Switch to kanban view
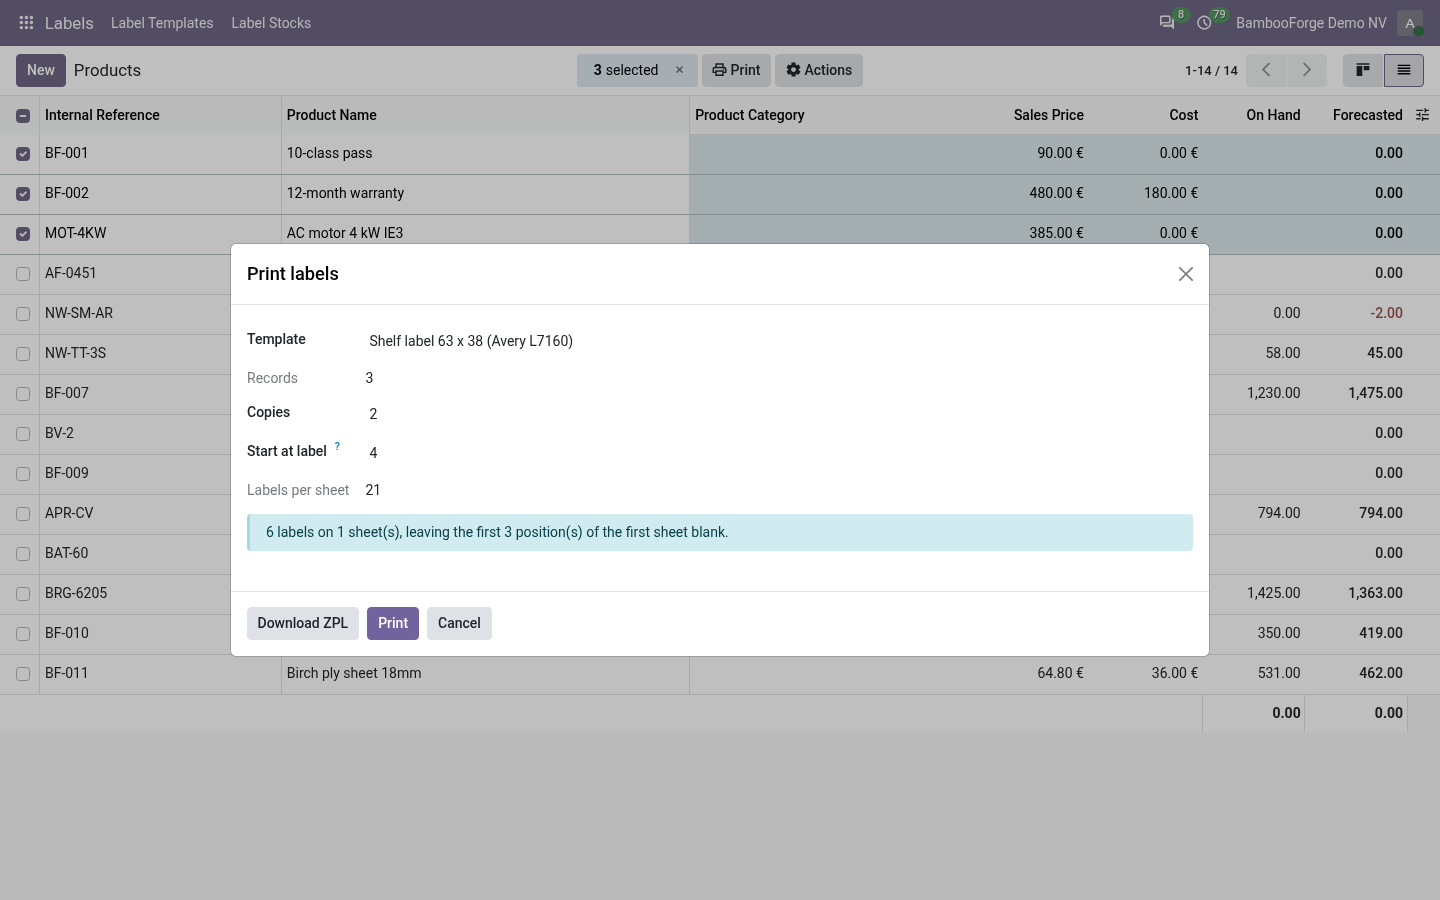1440x900 pixels. [x=1363, y=70]
